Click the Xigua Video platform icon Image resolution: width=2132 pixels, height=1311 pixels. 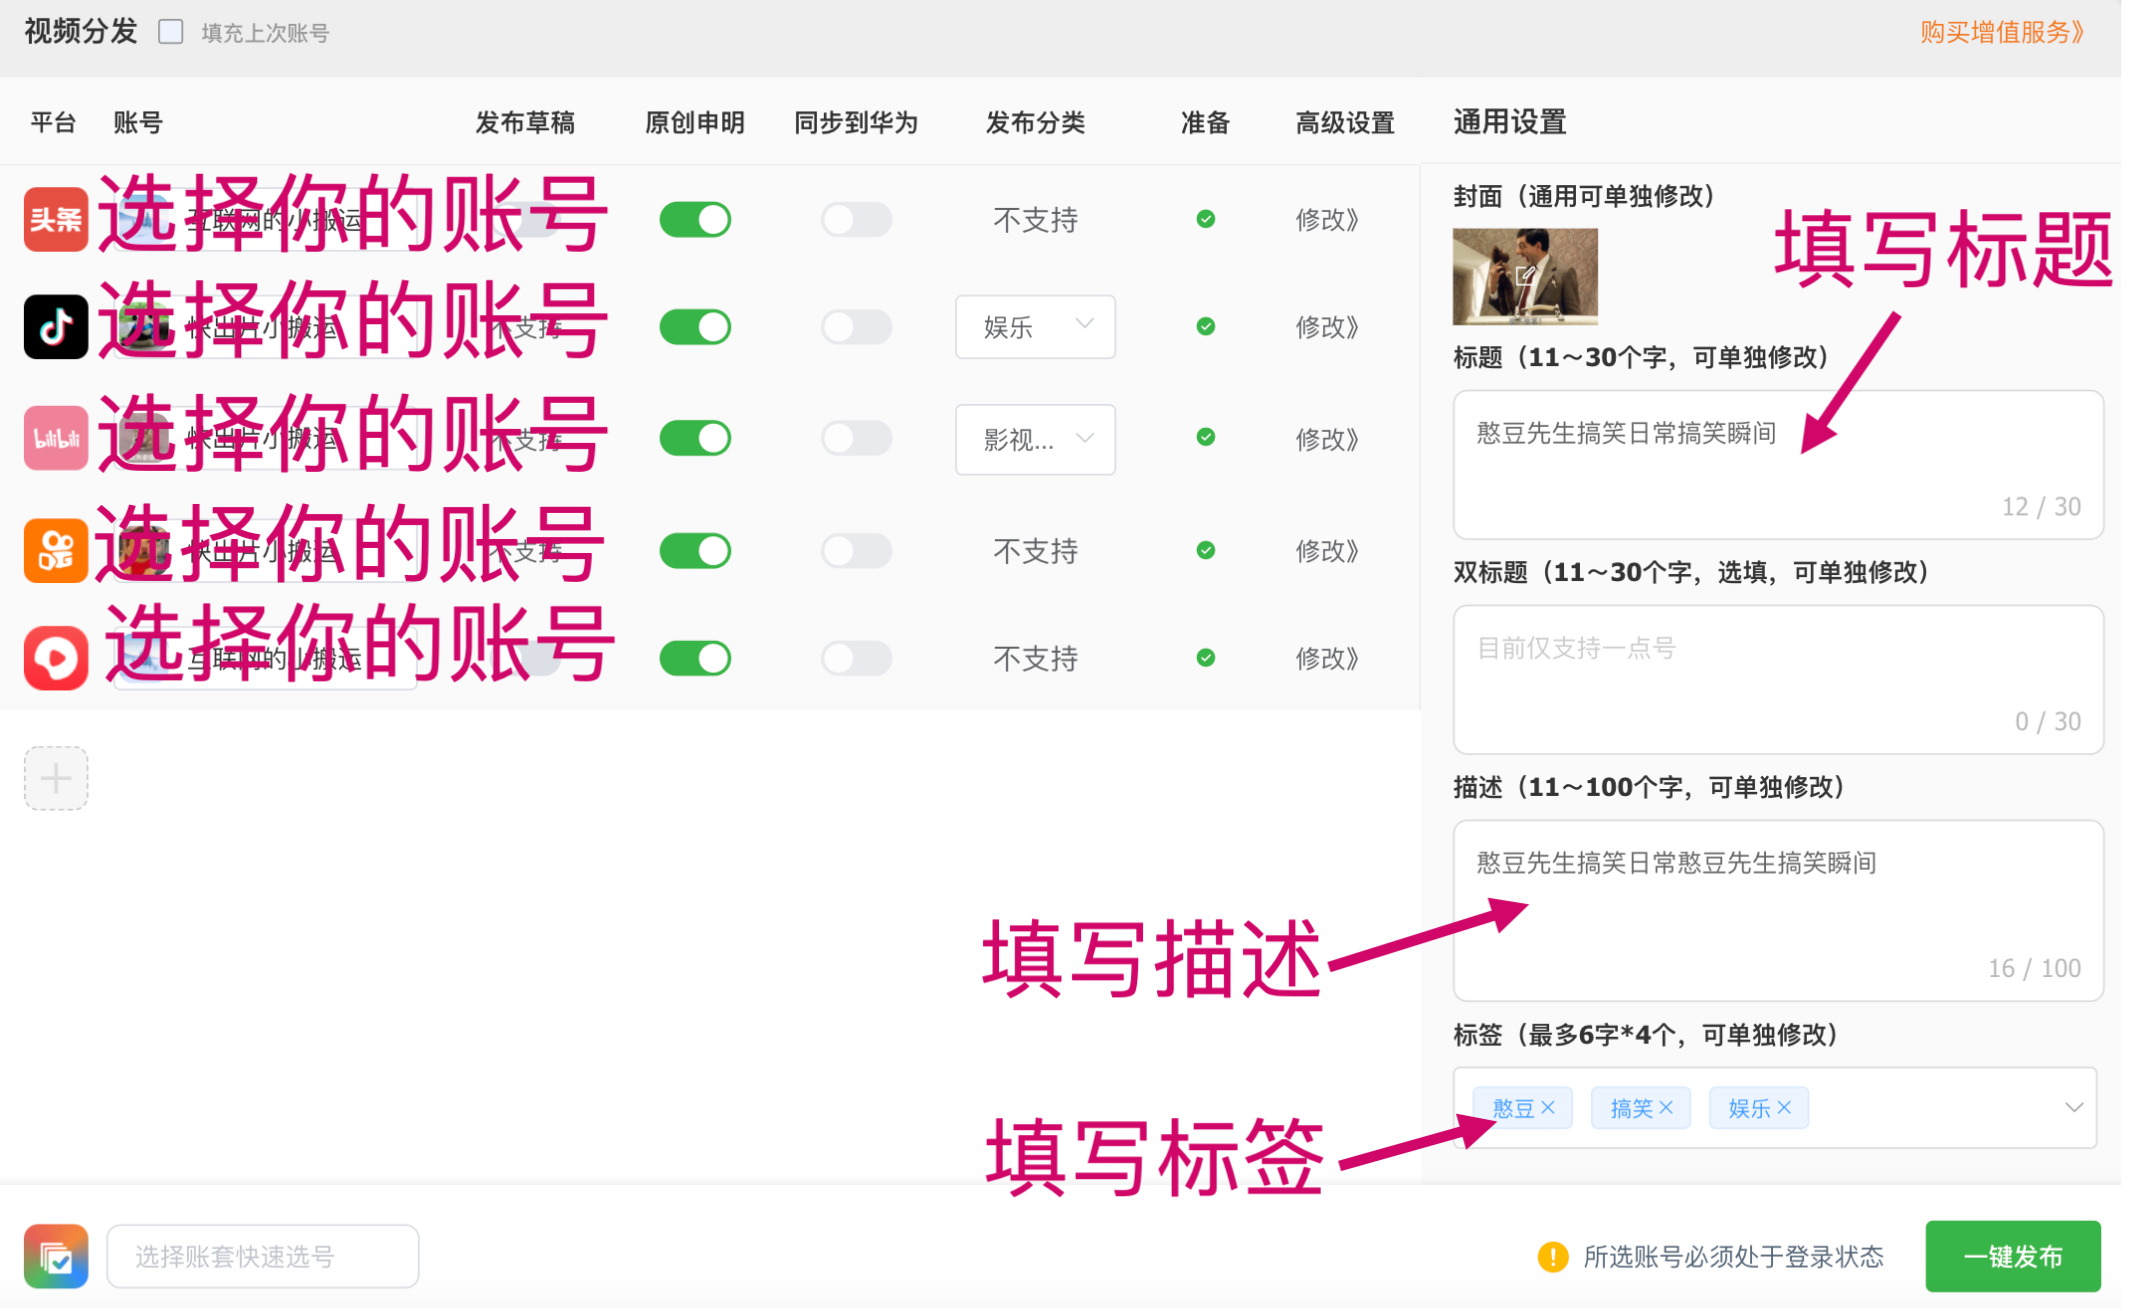(56, 658)
